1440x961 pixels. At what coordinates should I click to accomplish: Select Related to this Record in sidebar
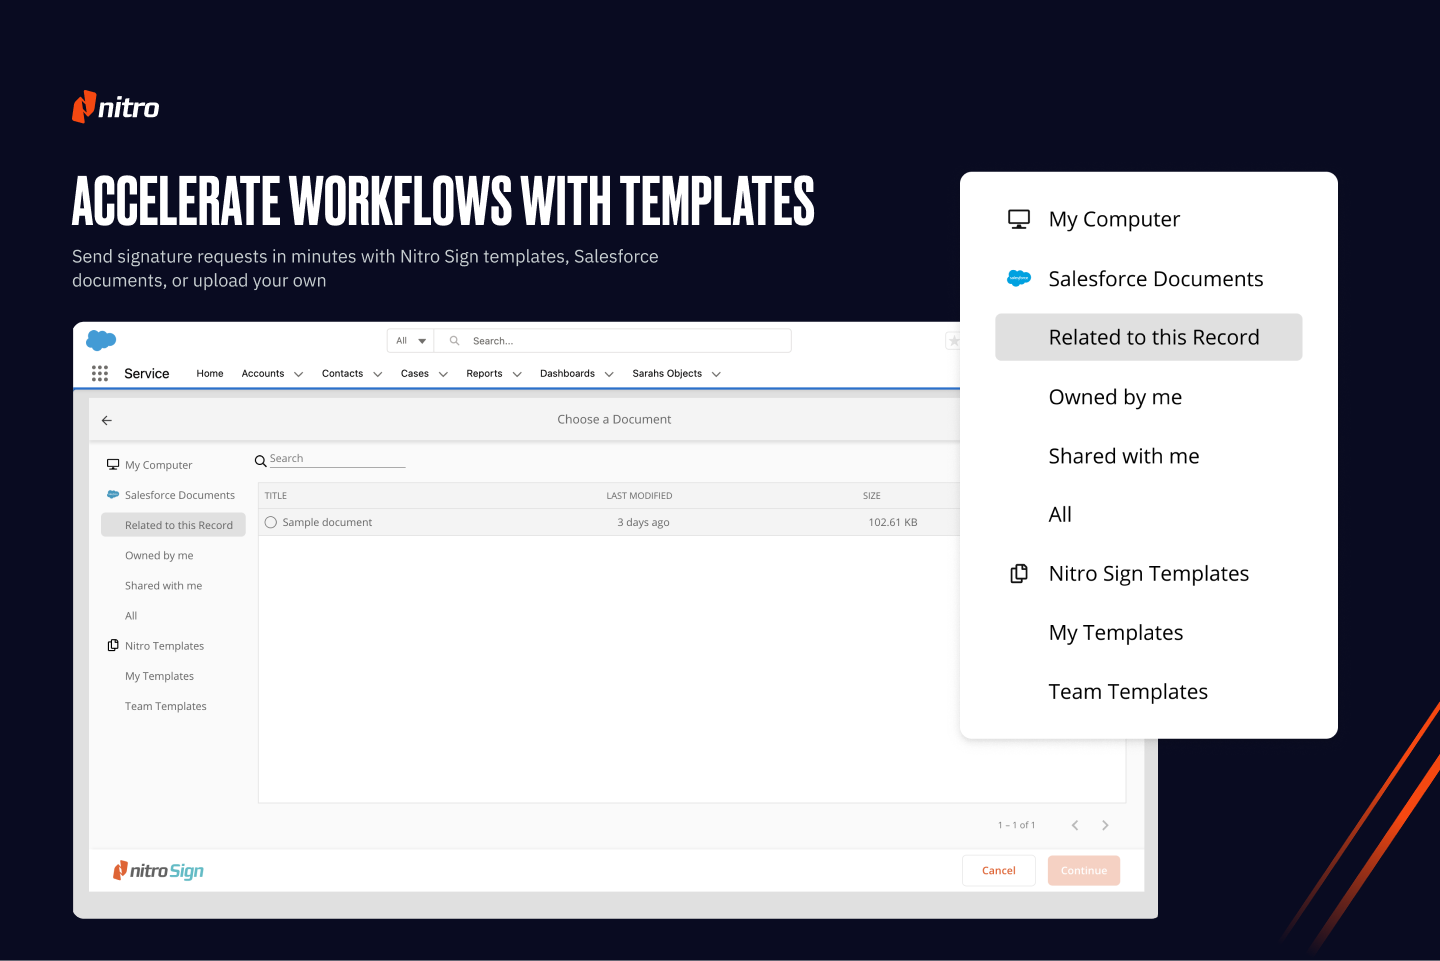pos(178,526)
